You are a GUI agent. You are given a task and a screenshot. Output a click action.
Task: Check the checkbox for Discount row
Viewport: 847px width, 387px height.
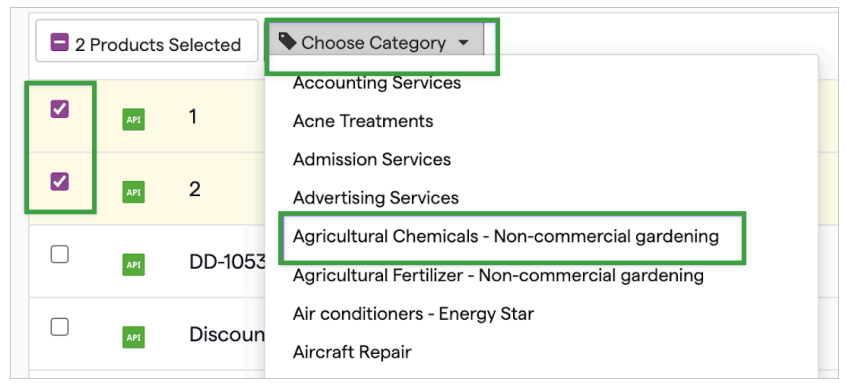tap(59, 326)
